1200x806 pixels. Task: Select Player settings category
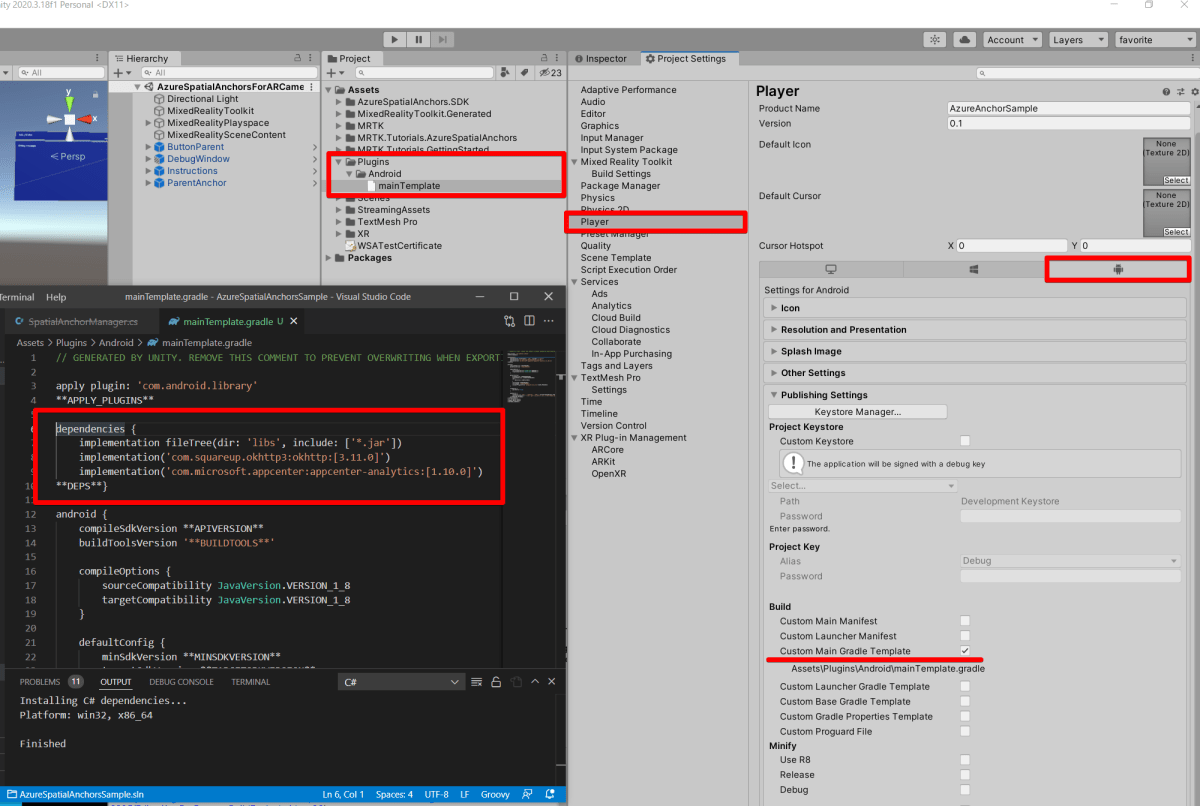pos(594,222)
